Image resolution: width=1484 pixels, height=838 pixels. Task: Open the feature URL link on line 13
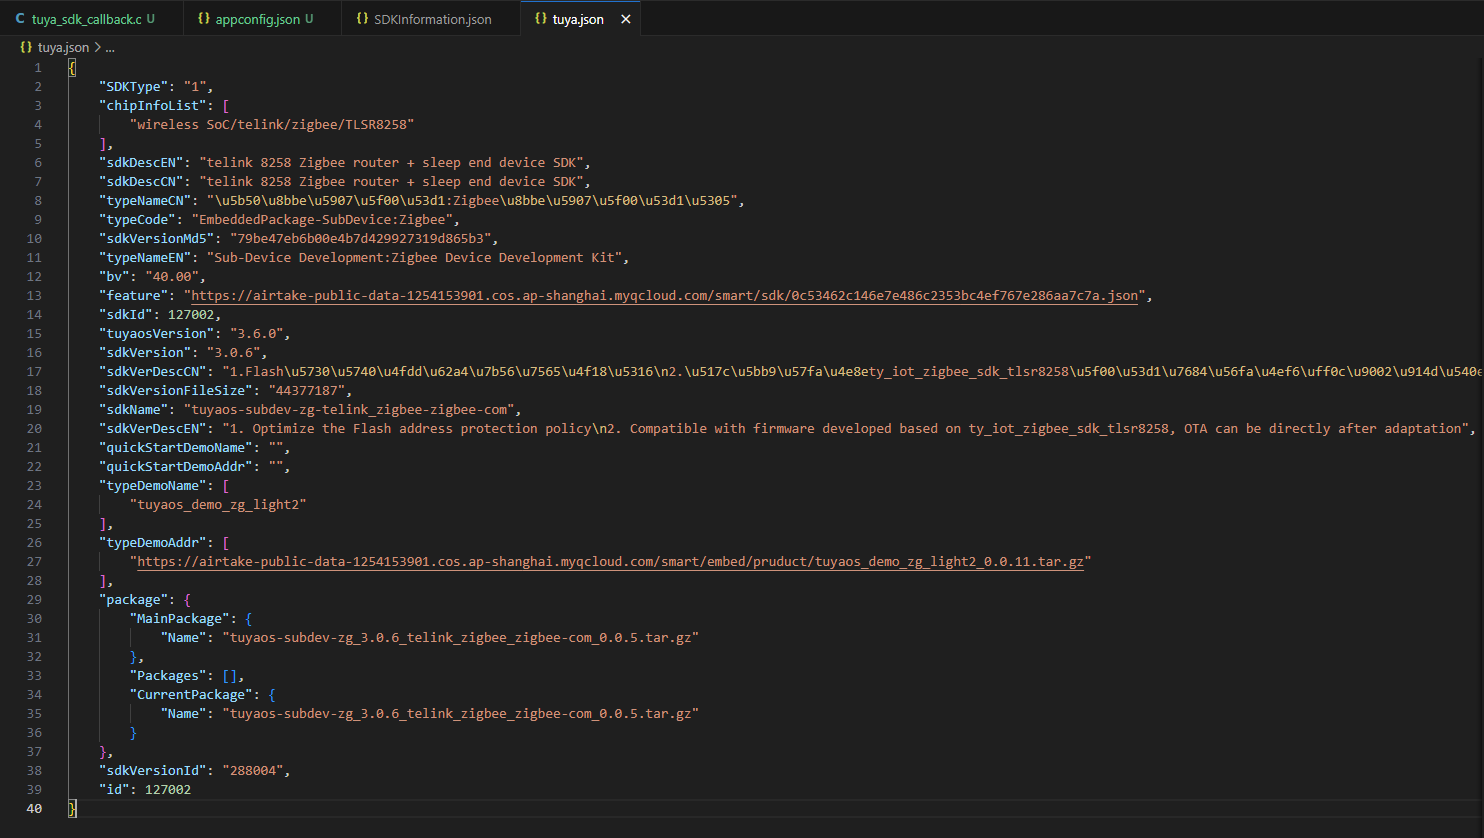click(x=664, y=295)
